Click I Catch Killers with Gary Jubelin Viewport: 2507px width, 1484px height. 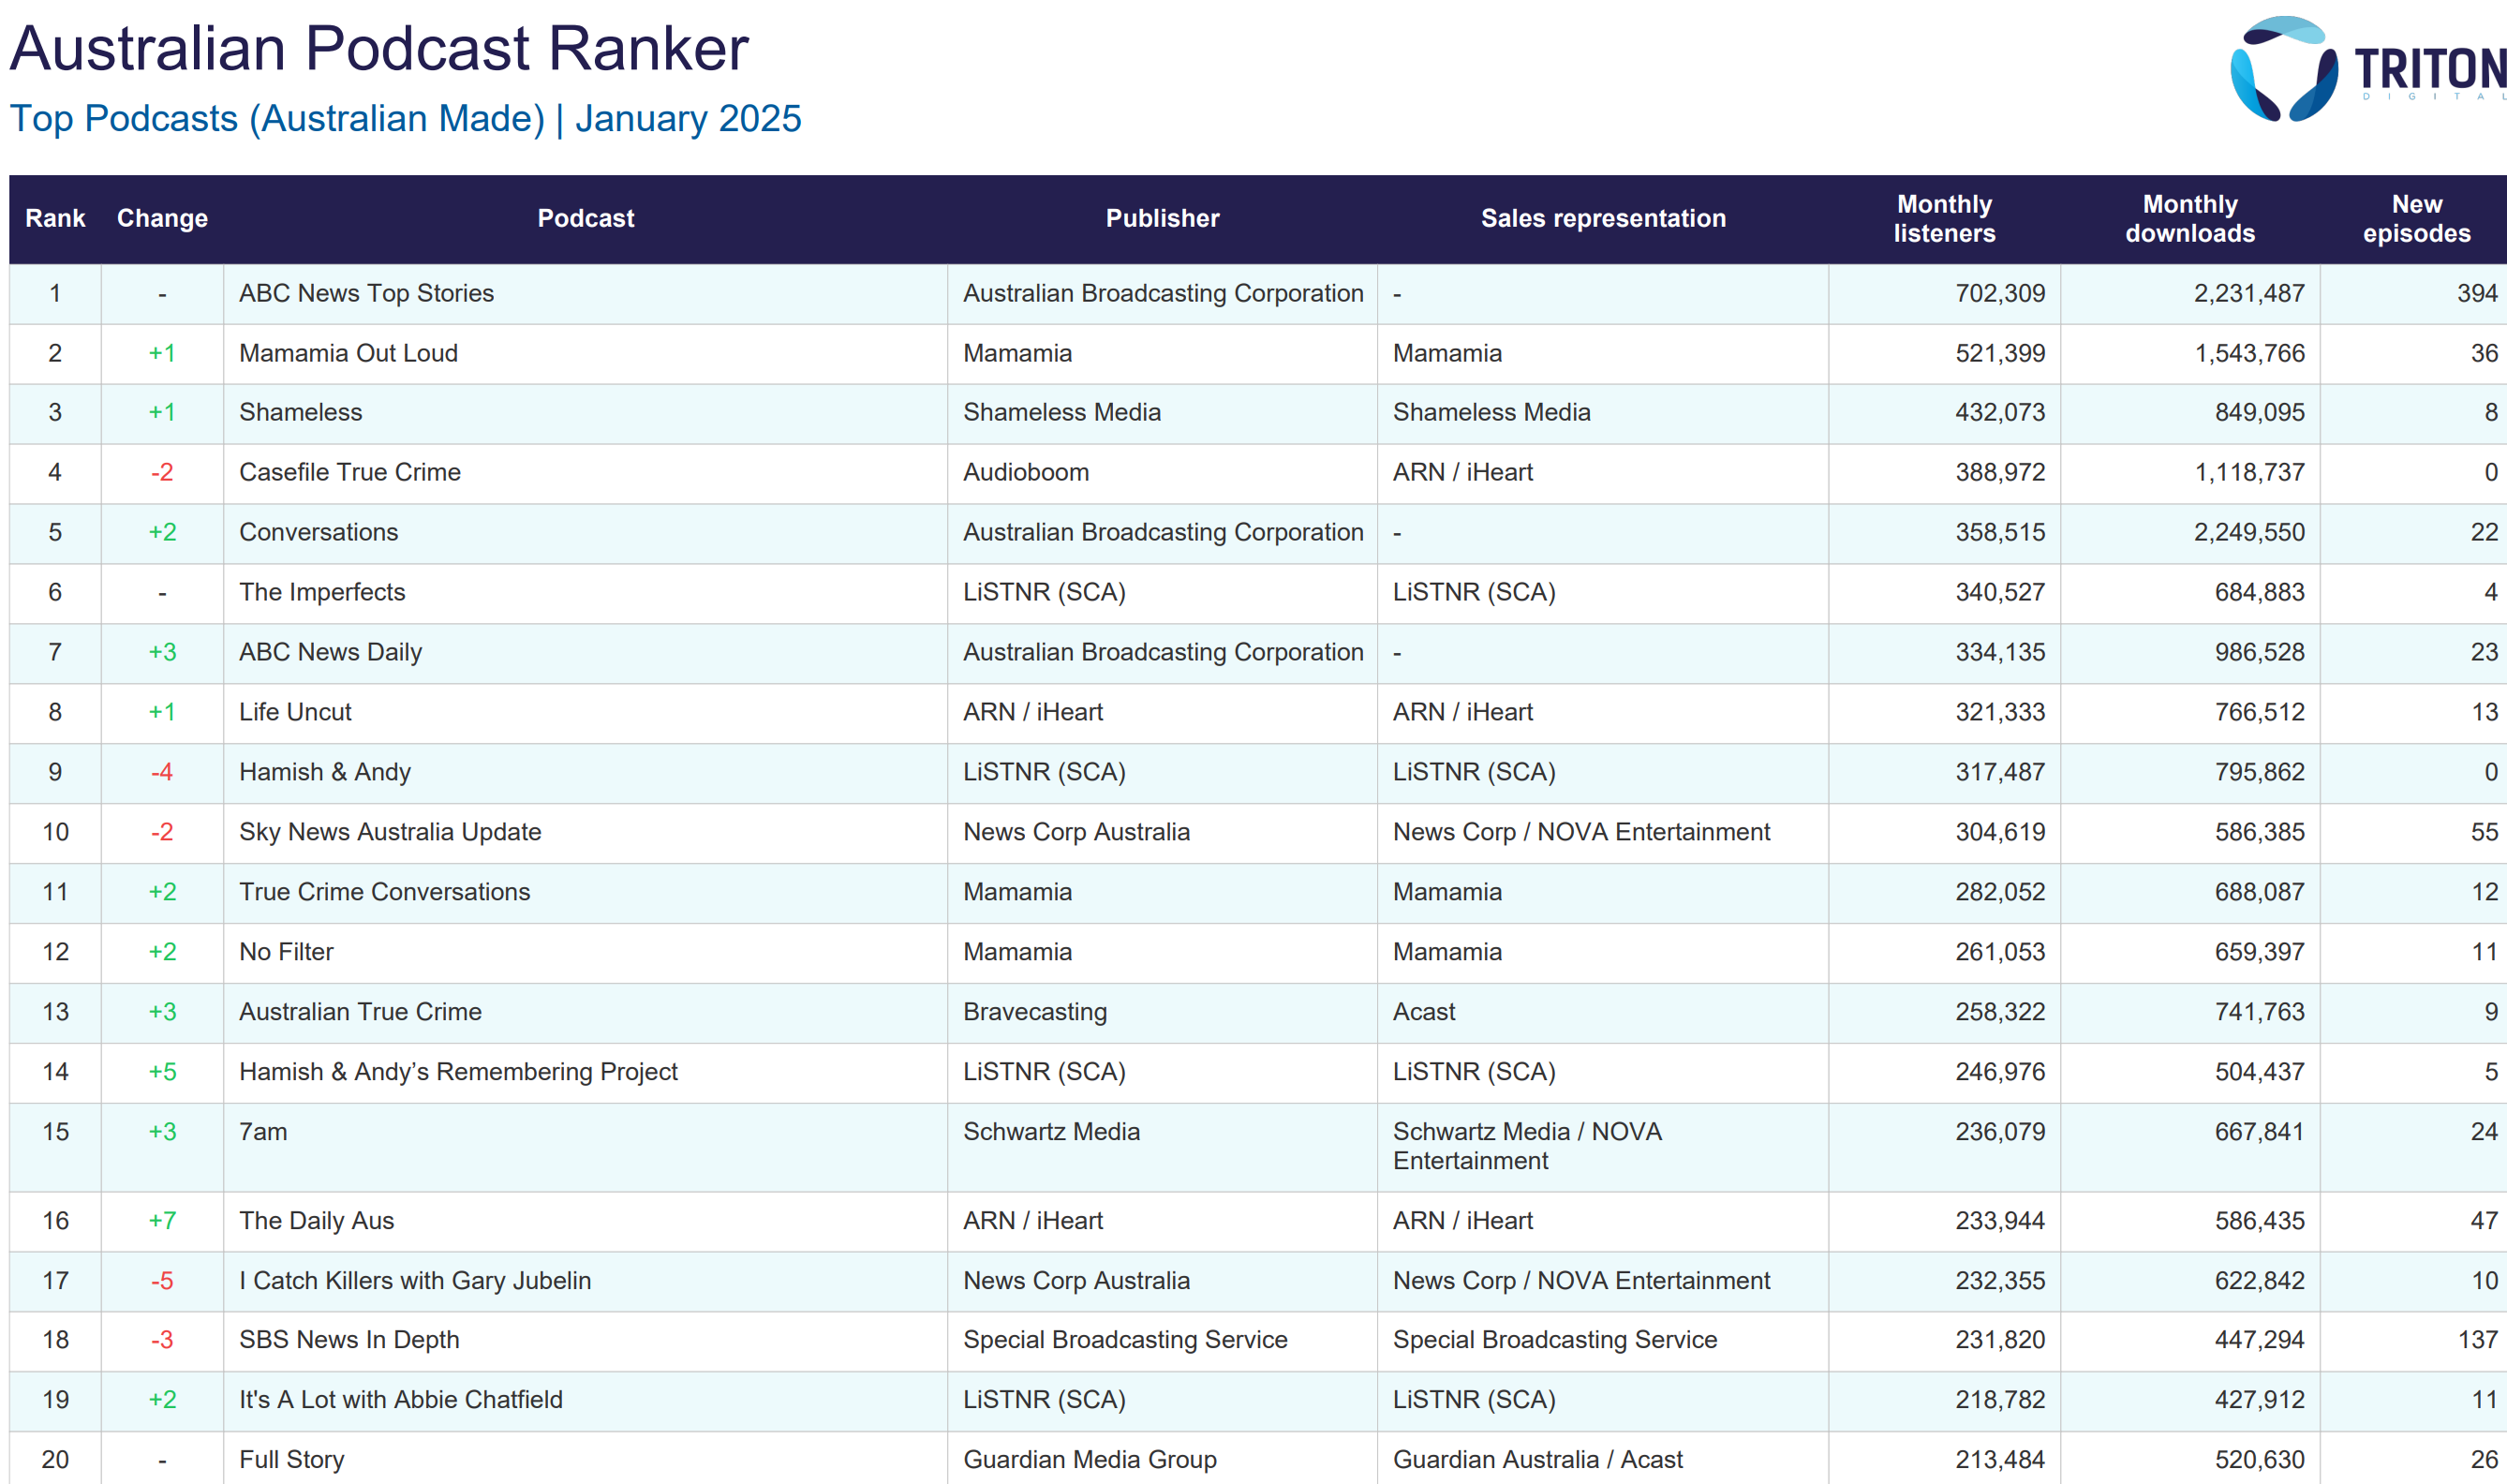[415, 1281]
